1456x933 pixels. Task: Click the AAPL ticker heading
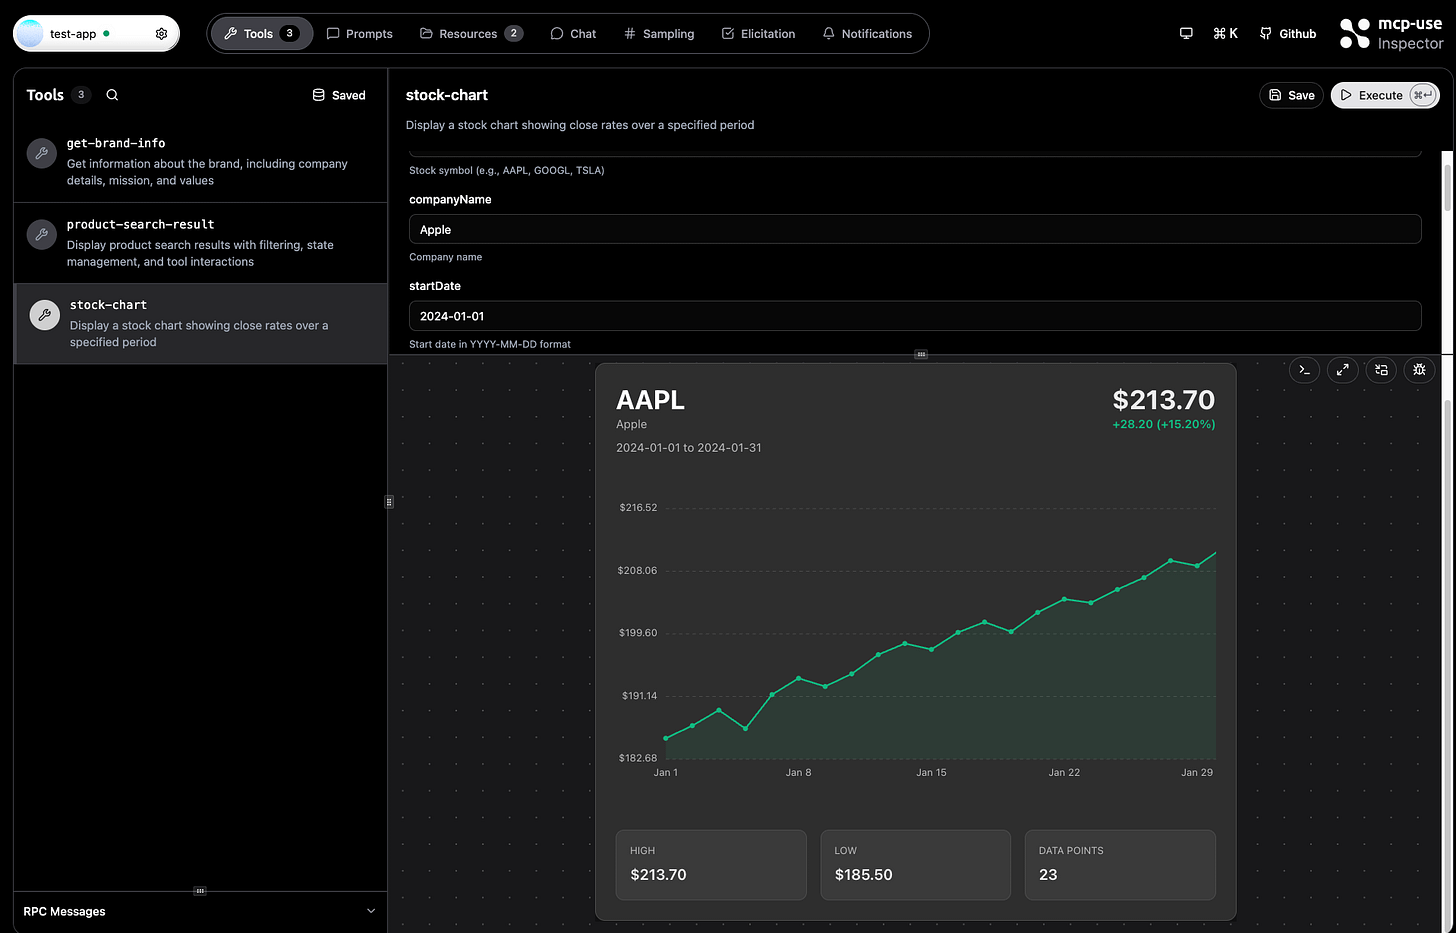coord(651,400)
